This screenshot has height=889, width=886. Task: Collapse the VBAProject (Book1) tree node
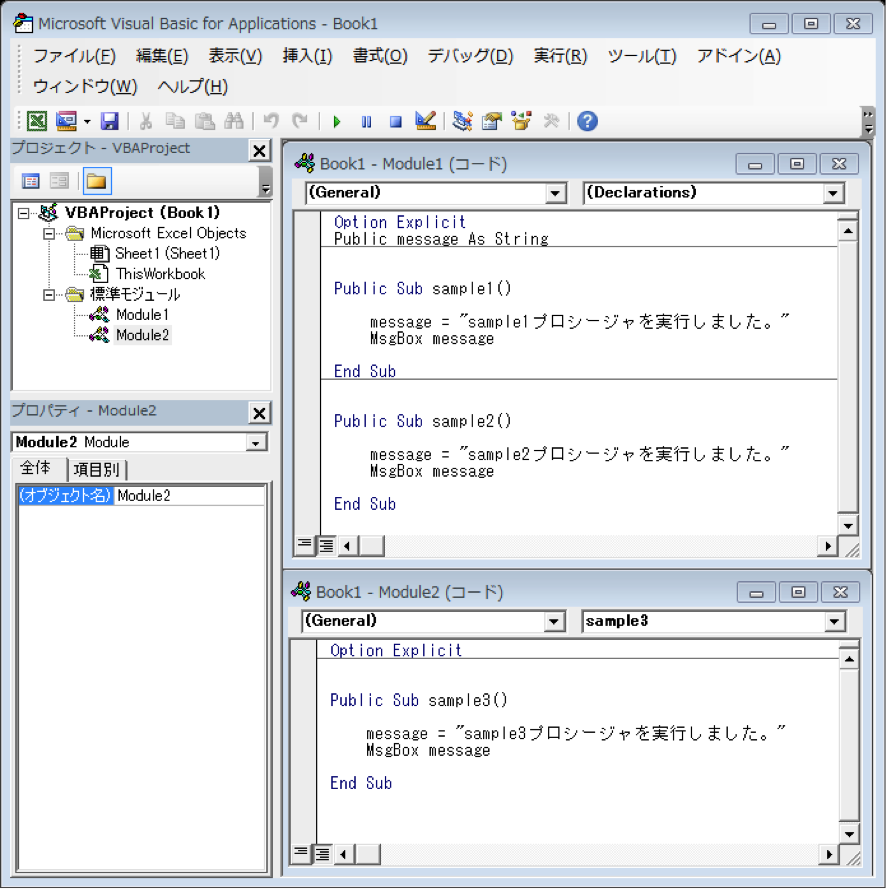pyautogui.click(x=24, y=214)
